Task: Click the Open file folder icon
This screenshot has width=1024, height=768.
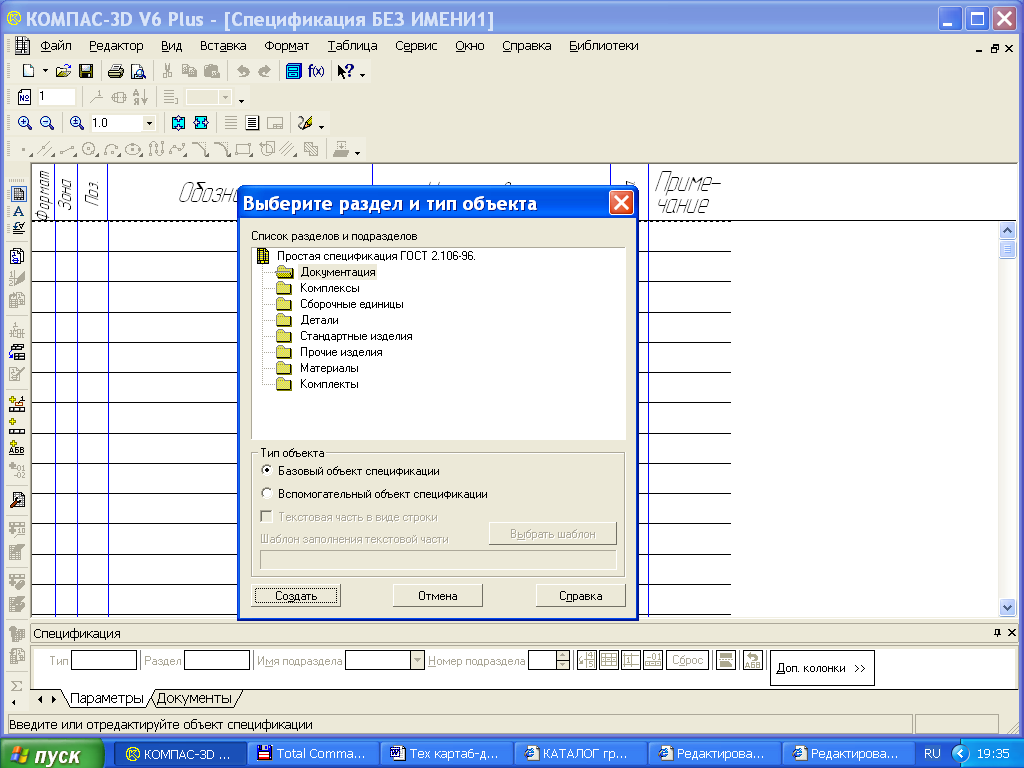Action: click(x=63, y=71)
